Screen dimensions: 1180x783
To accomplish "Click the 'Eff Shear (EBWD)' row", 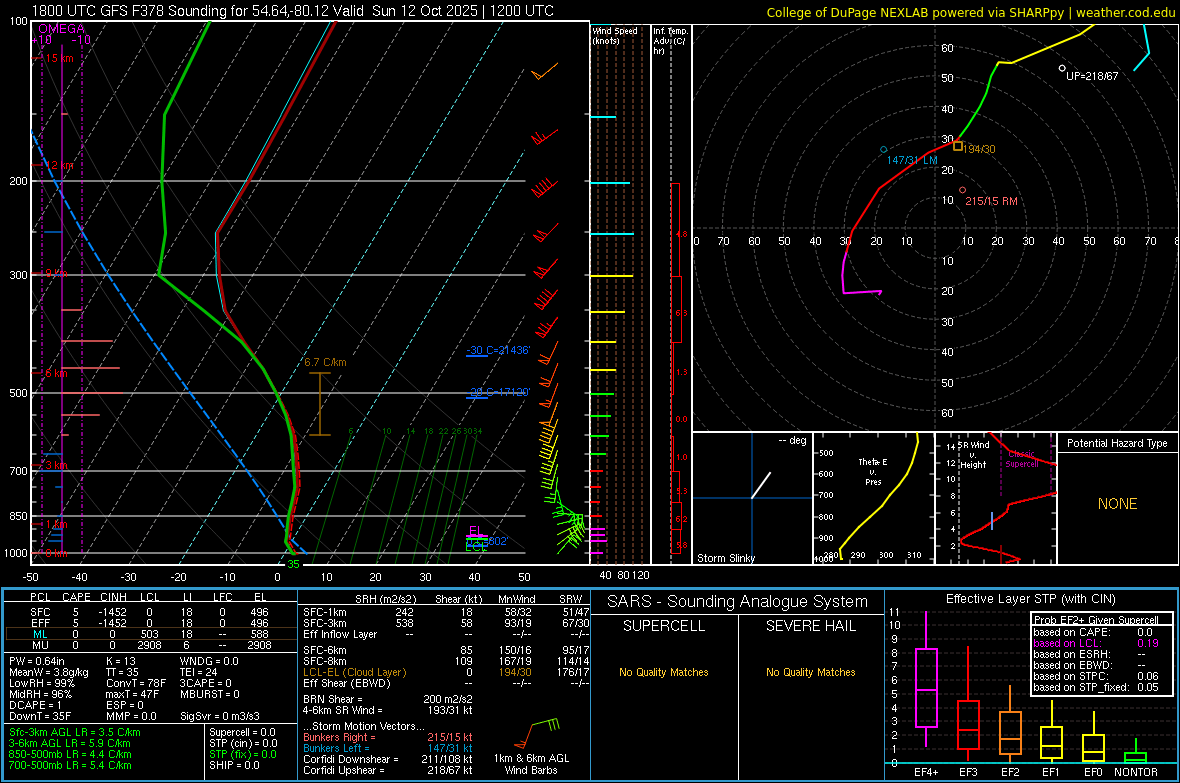I will point(446,683).
